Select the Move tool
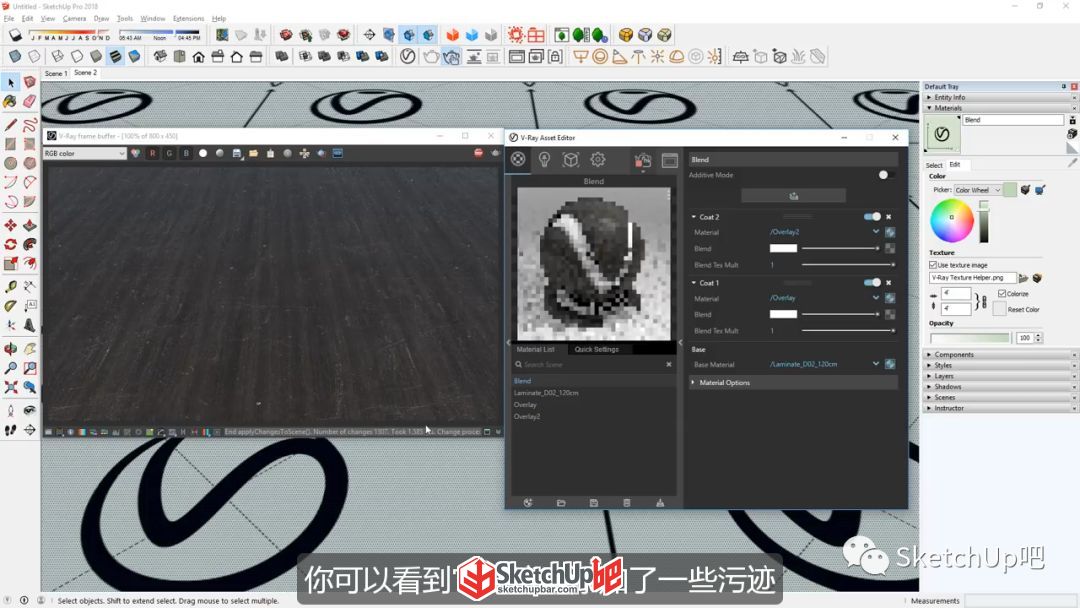The height and width of the screenshot is (608, 1080). click(10, 225)
